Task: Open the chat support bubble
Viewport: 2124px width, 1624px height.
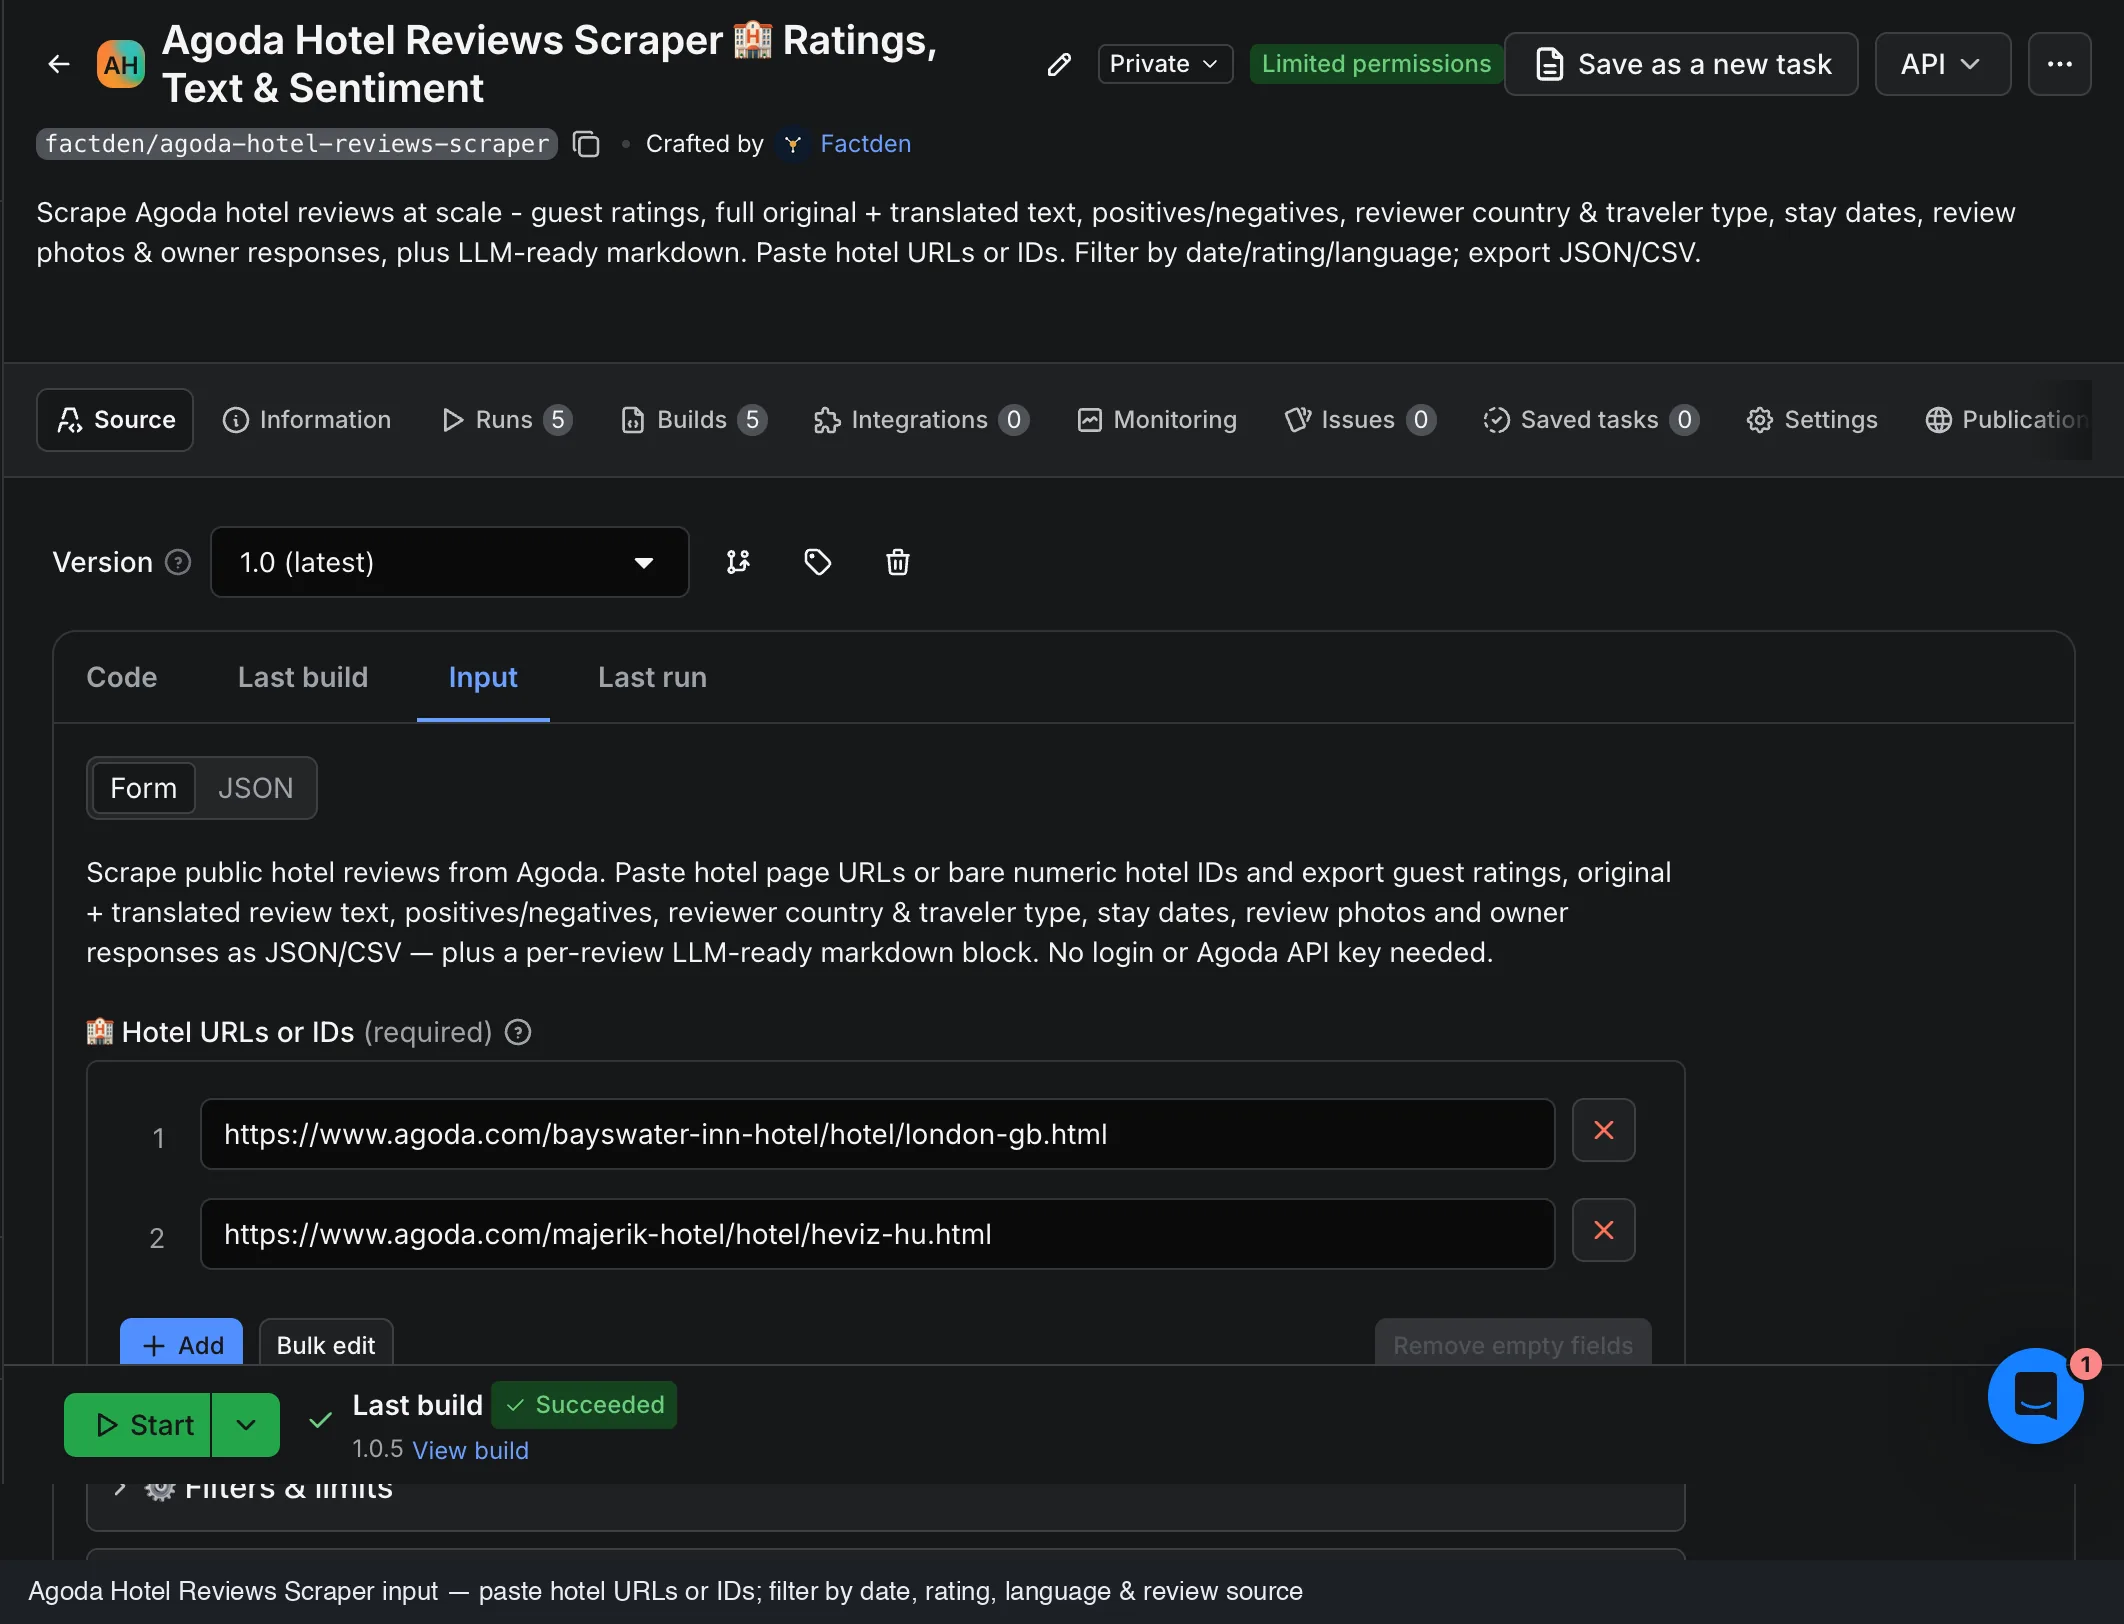Action: tap(2036, 1395)
